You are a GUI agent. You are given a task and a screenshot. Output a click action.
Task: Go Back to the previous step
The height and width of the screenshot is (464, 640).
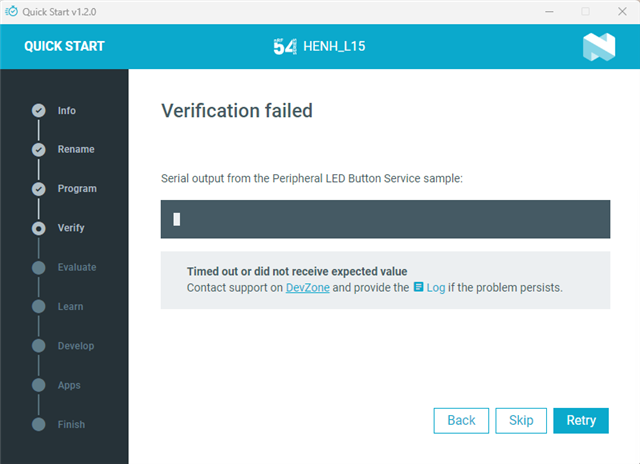point(461,420)
